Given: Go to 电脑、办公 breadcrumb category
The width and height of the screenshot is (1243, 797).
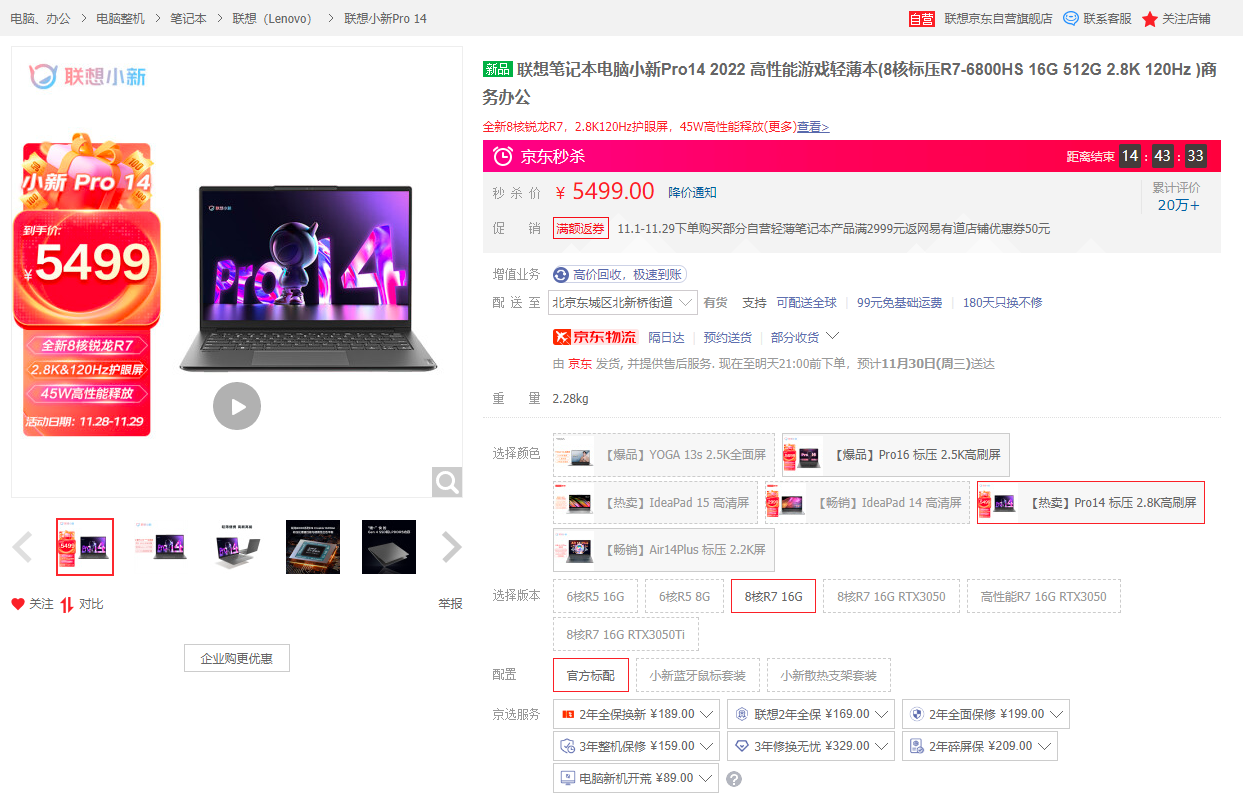Looking at the screenshot, I should coord(40,18).
